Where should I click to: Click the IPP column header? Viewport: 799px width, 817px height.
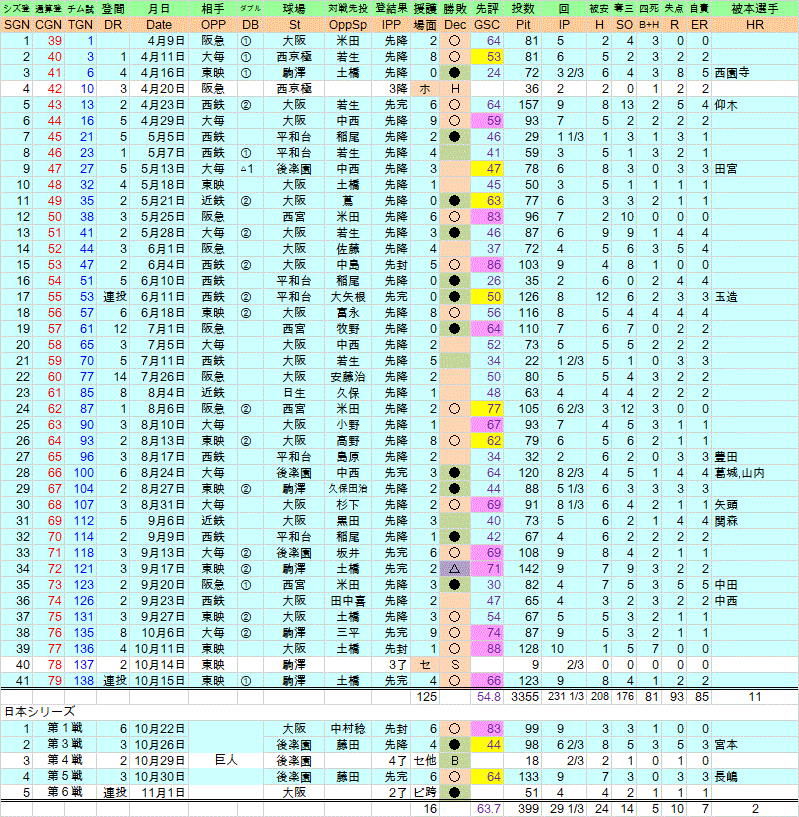click(x=391, y=24)
